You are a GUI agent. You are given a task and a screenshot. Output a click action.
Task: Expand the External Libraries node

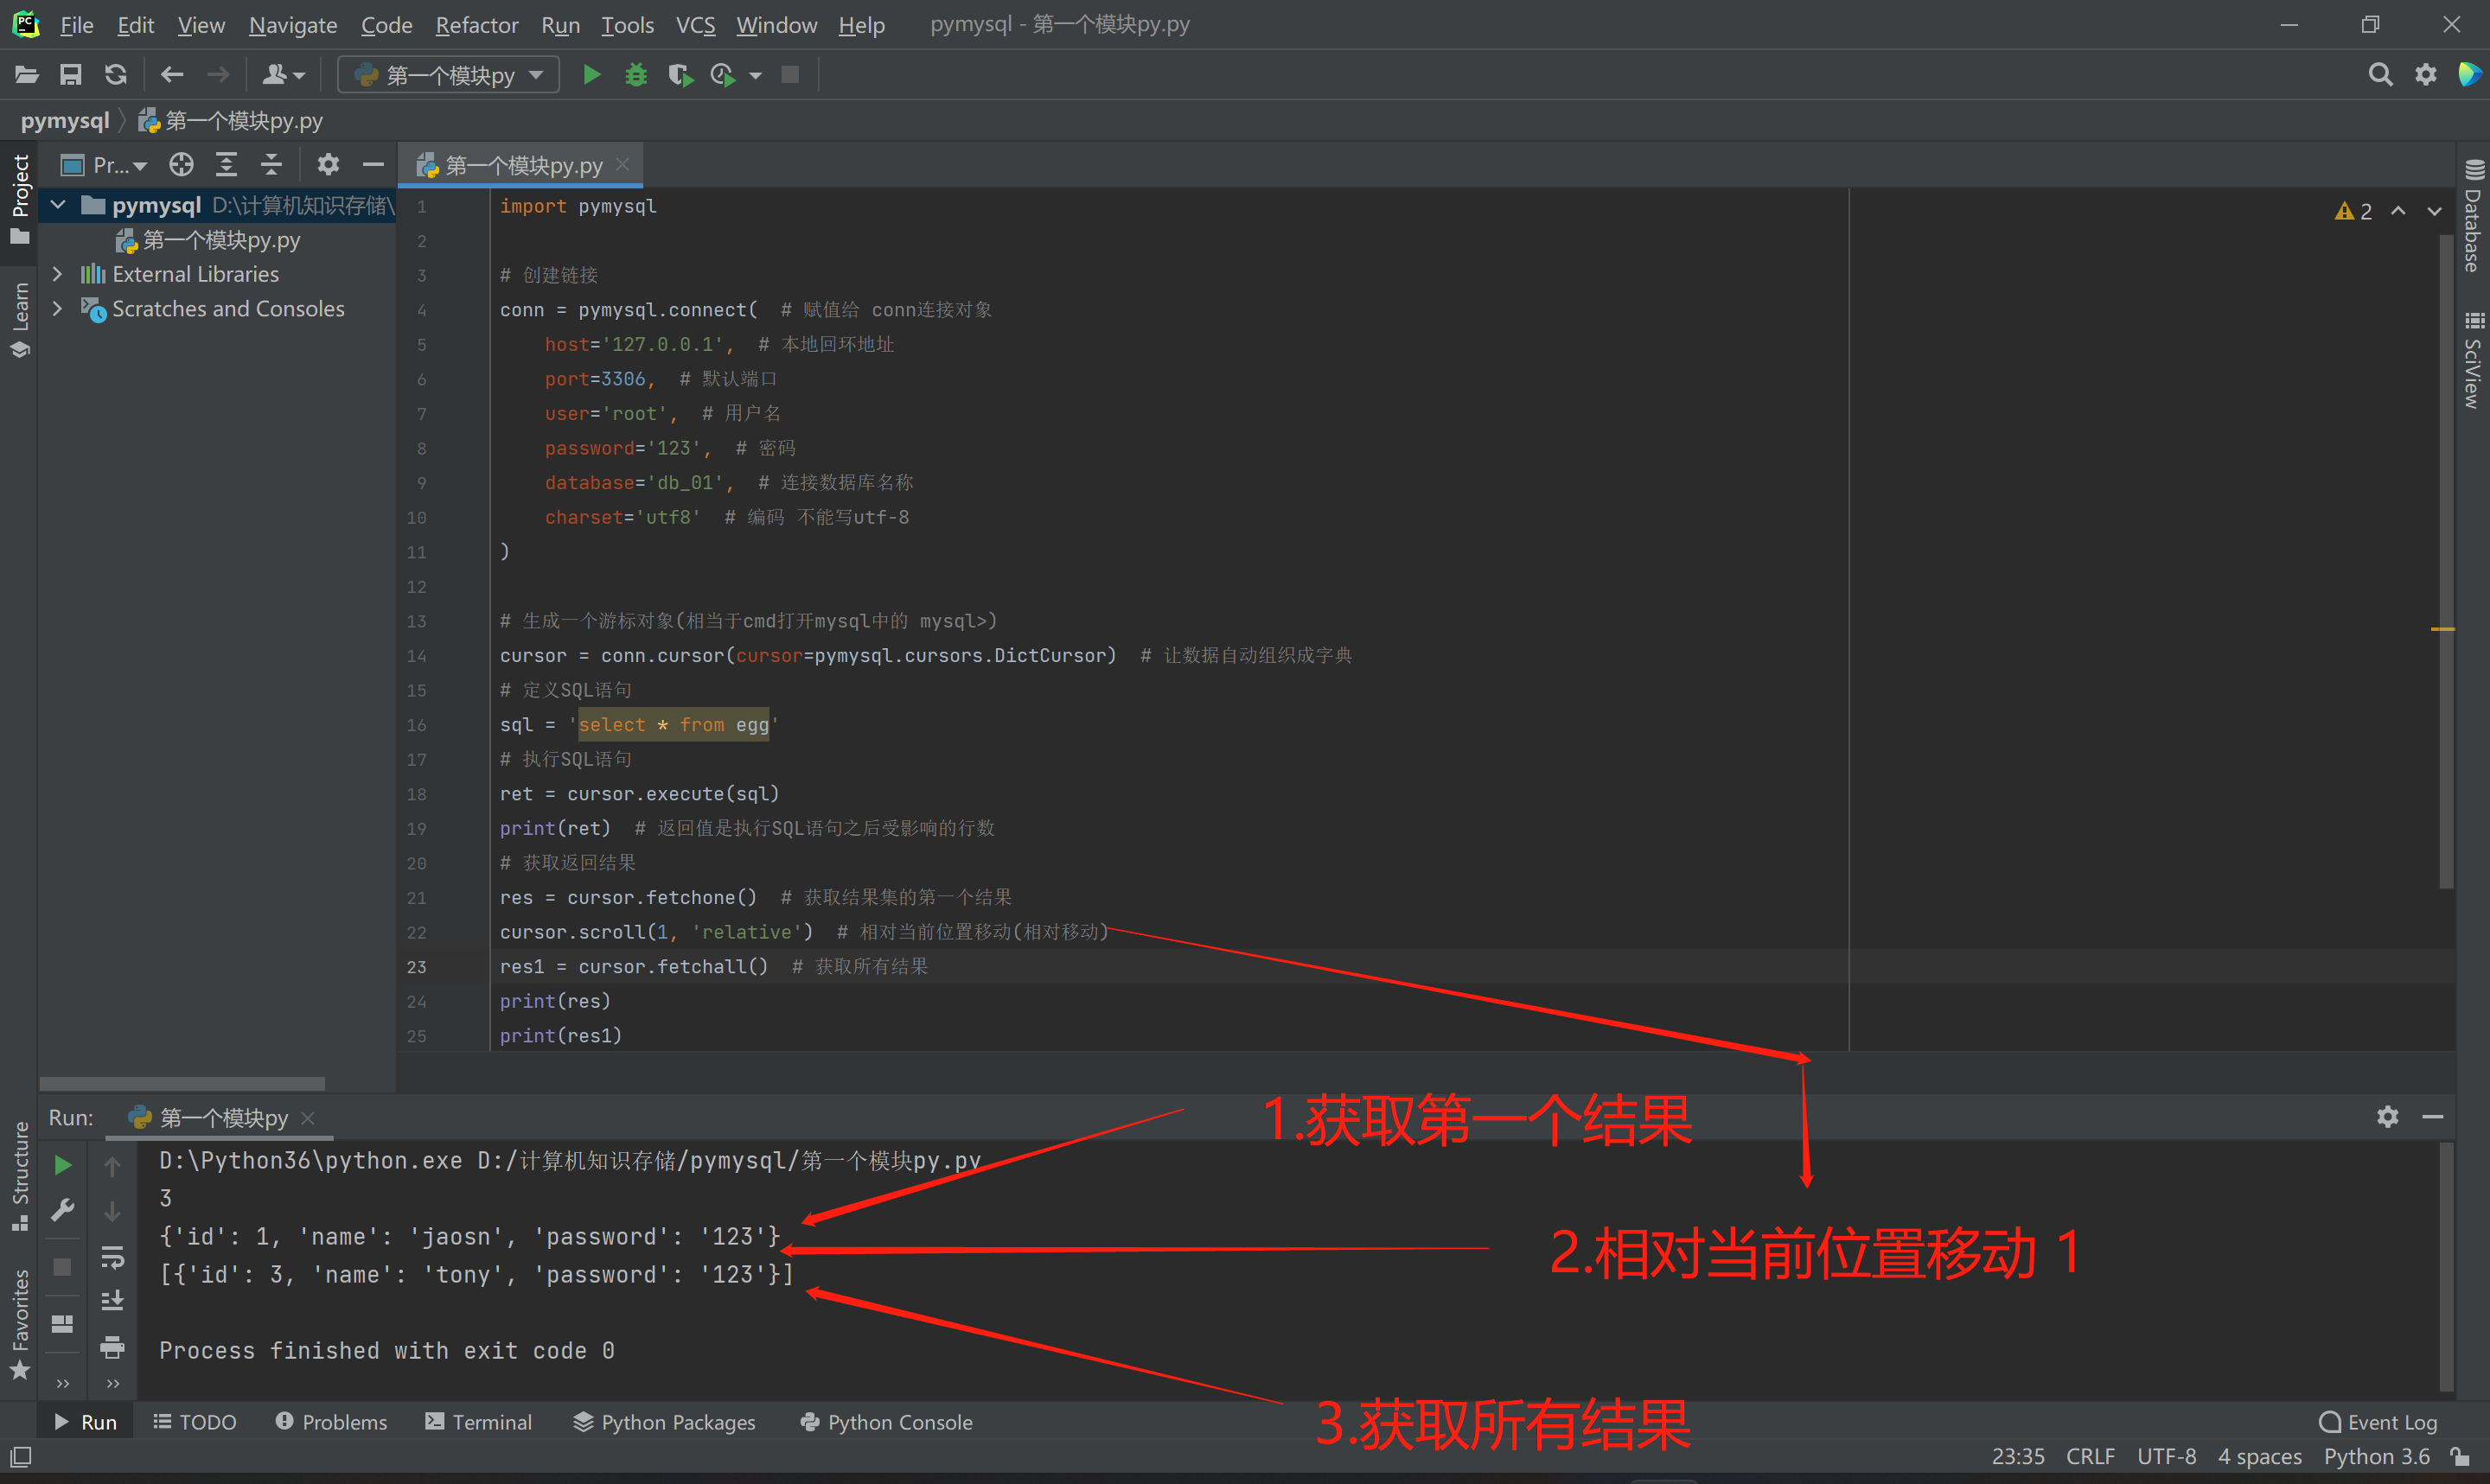point(58,274)
